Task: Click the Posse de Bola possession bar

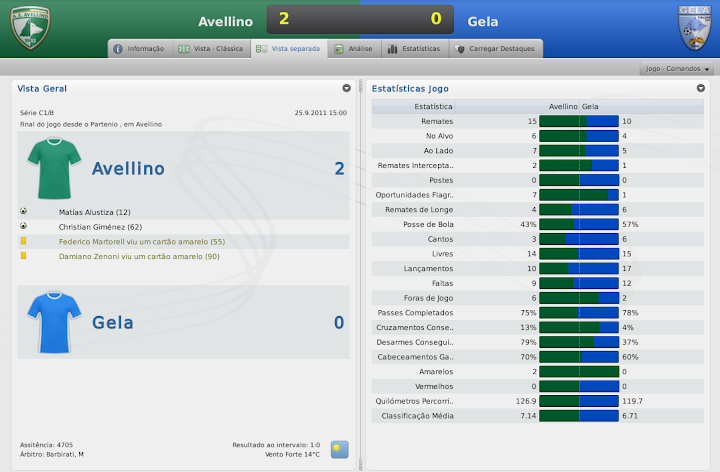Action: [x=578, y=224]
